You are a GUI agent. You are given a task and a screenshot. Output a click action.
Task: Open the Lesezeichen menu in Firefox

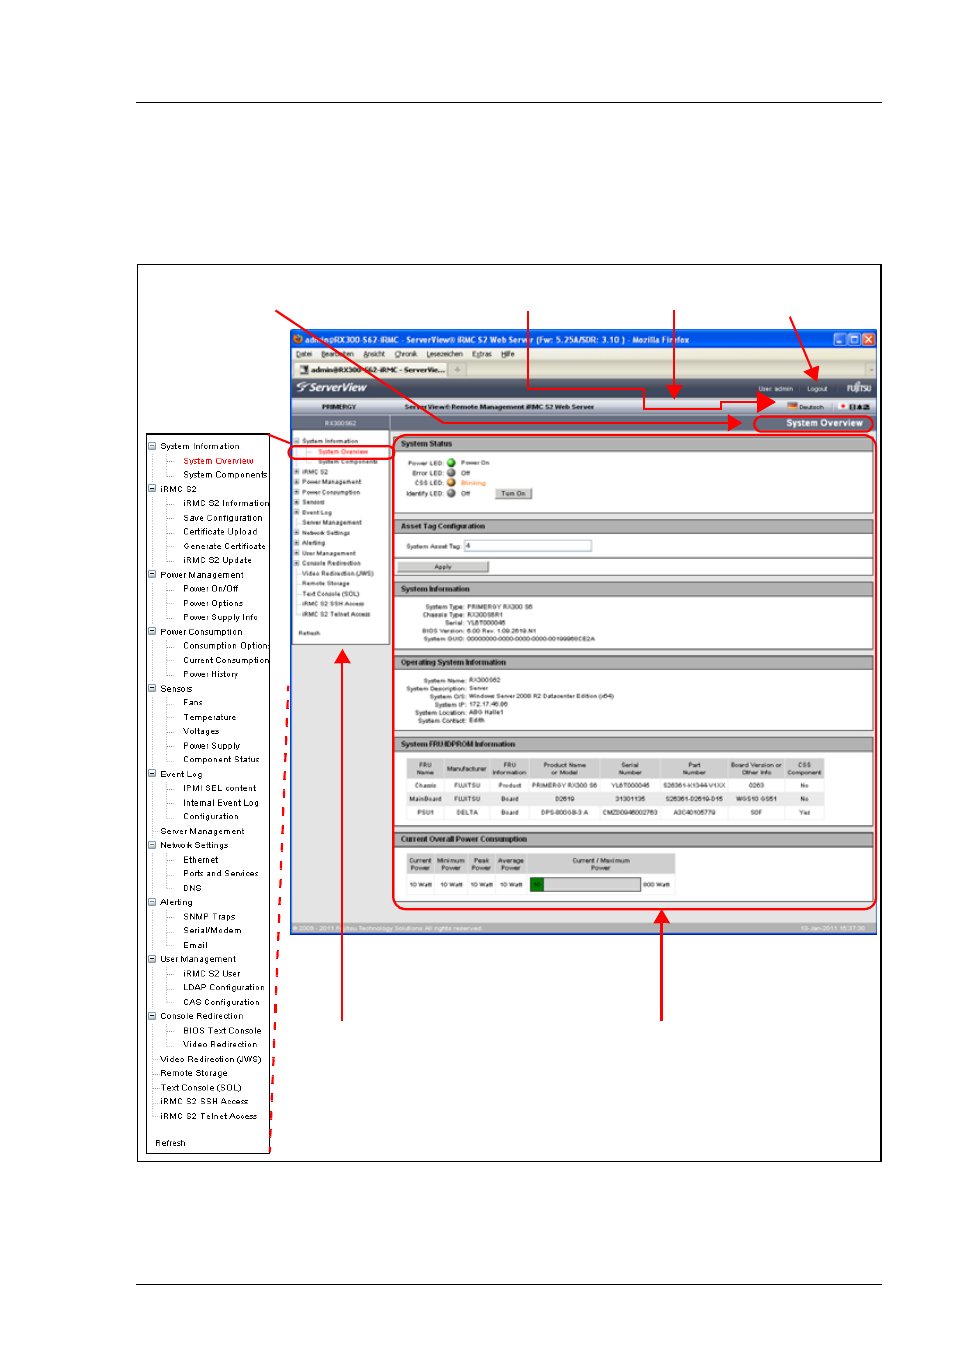444,354
